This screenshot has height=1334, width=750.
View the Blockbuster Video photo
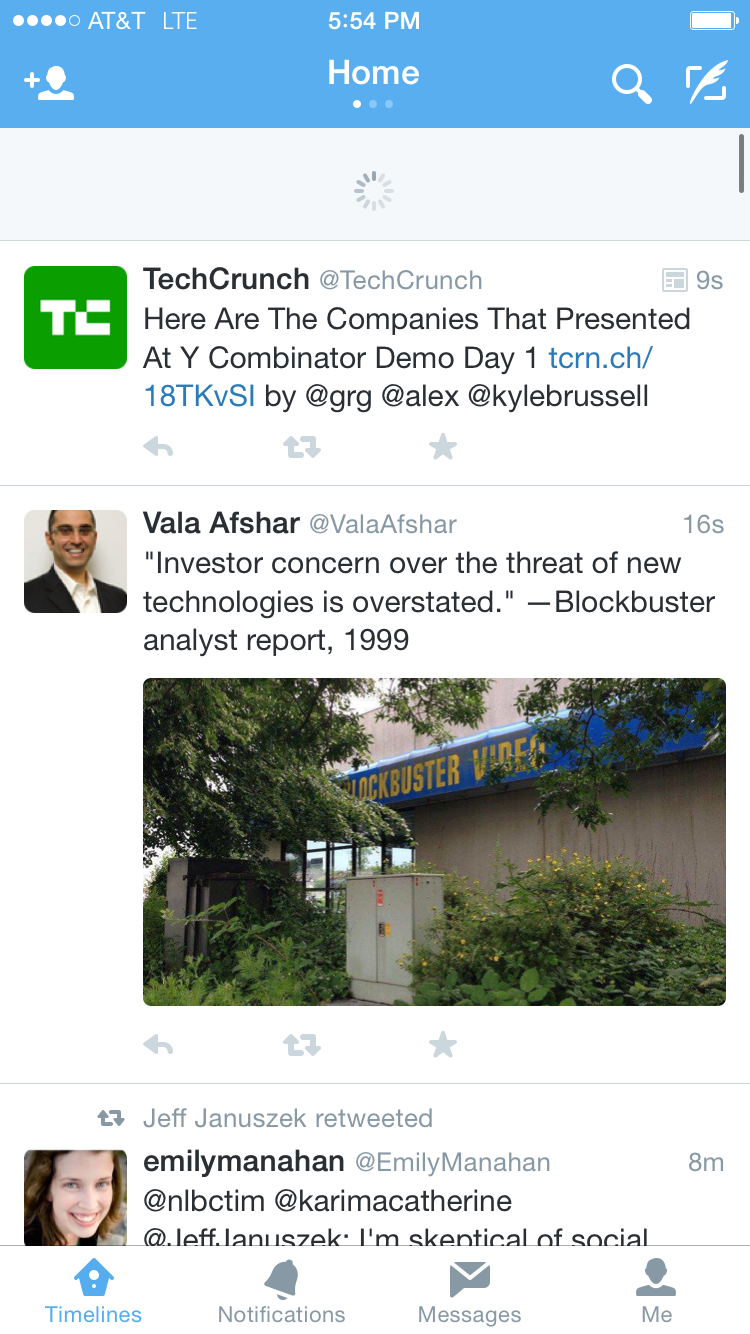[434, 841]
